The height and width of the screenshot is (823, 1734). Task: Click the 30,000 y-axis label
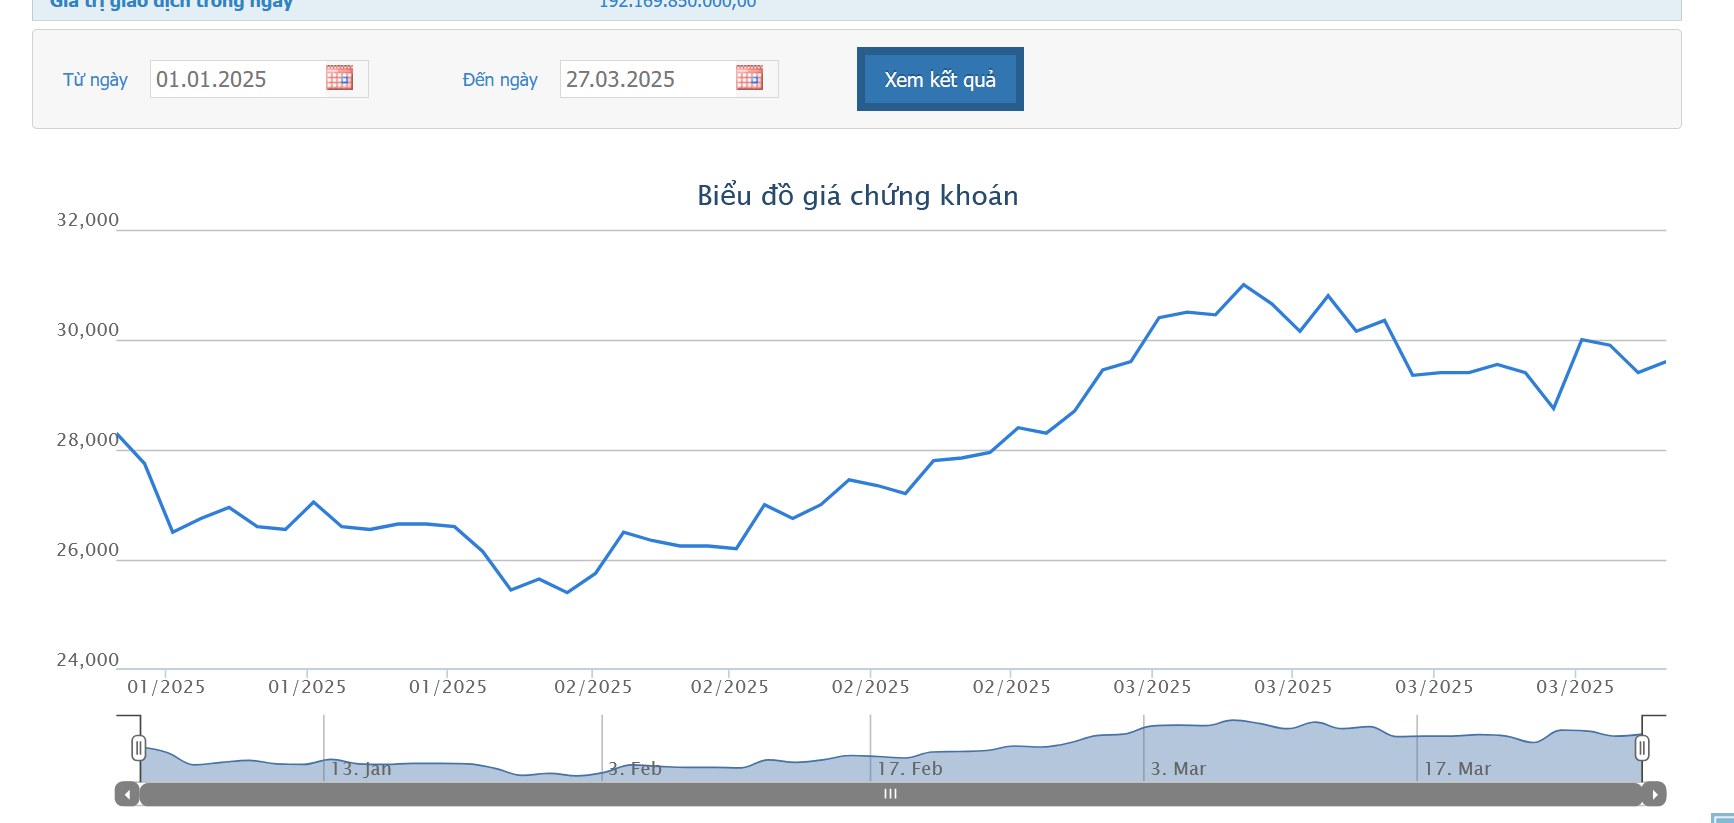click(x=88, y=330)
